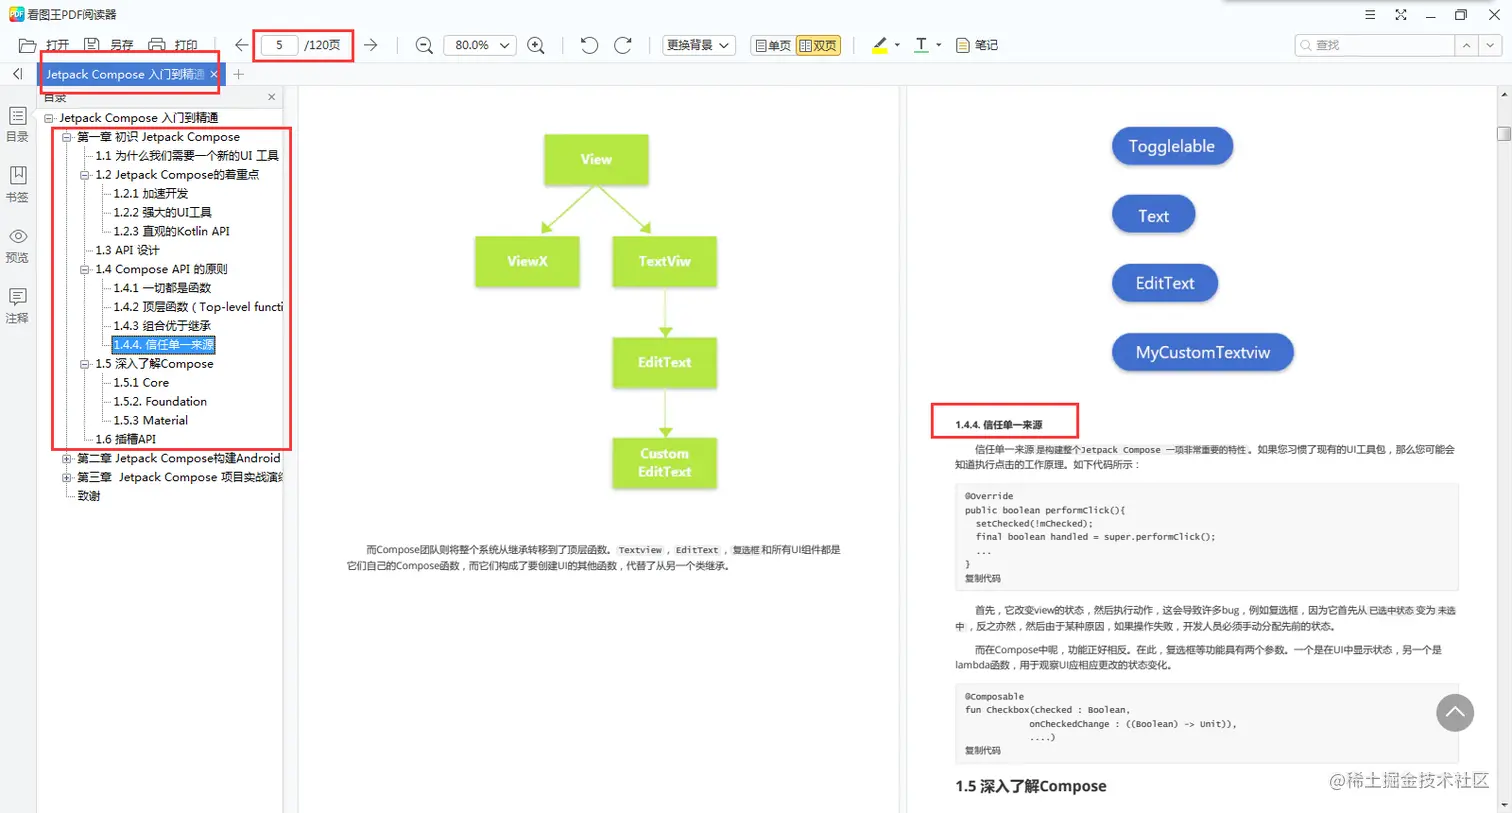
Task: Jump to 1.3 API 设计 section
Action: point(127,251)
